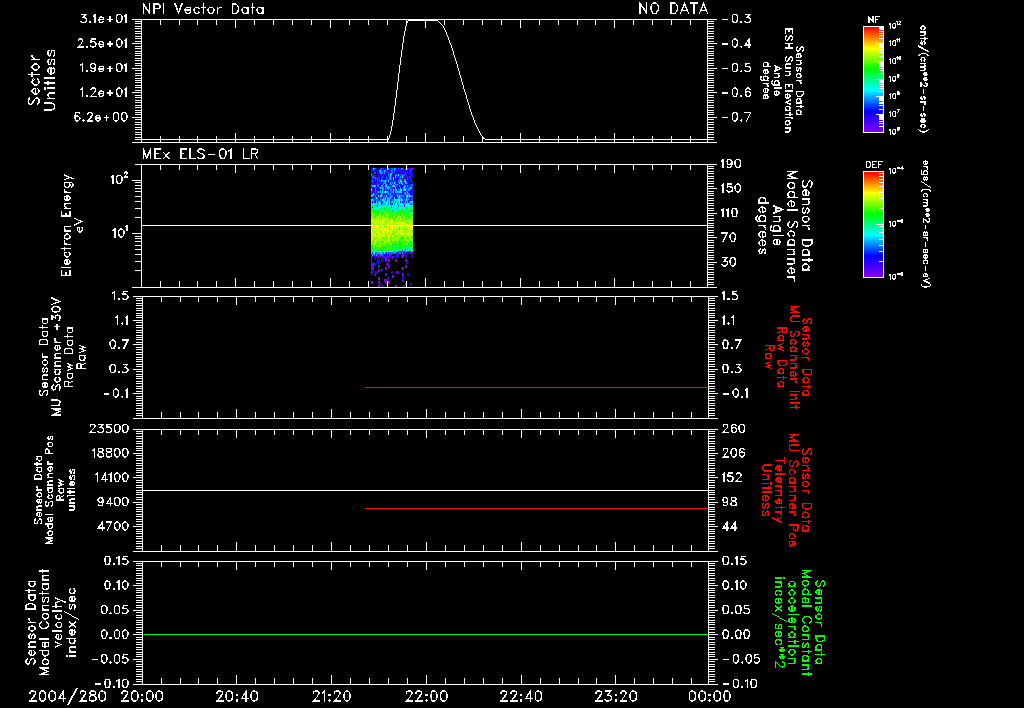Click the 'Model Scanner Angle degrees' axis label
The height and width of the screenshot is (708, 1024).
tap(784, 225)
